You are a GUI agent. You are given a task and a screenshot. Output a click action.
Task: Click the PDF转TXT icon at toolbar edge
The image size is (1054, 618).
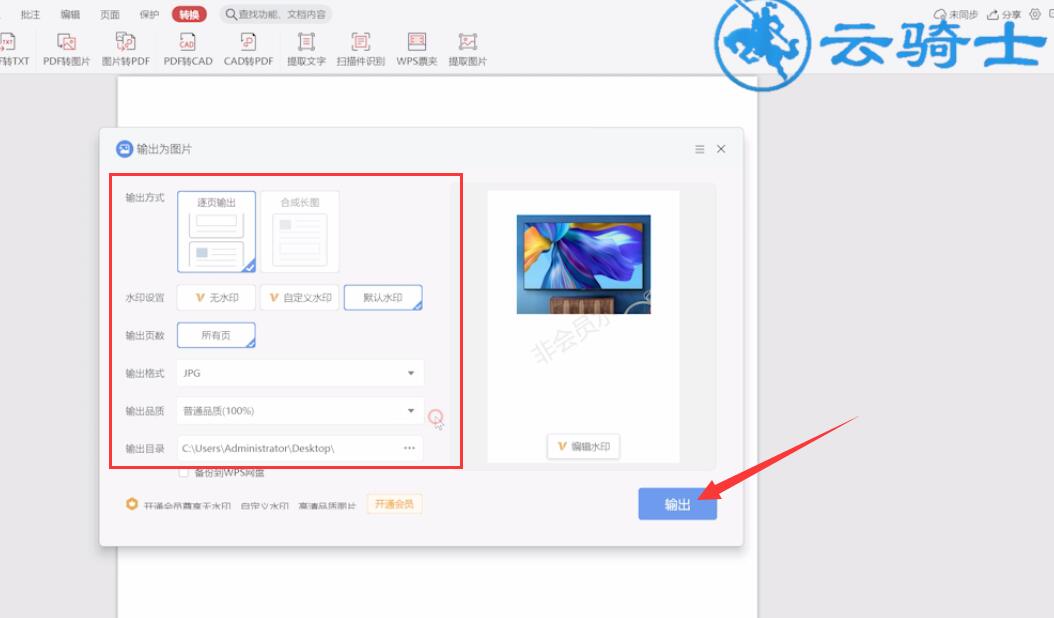pos(8,42)
